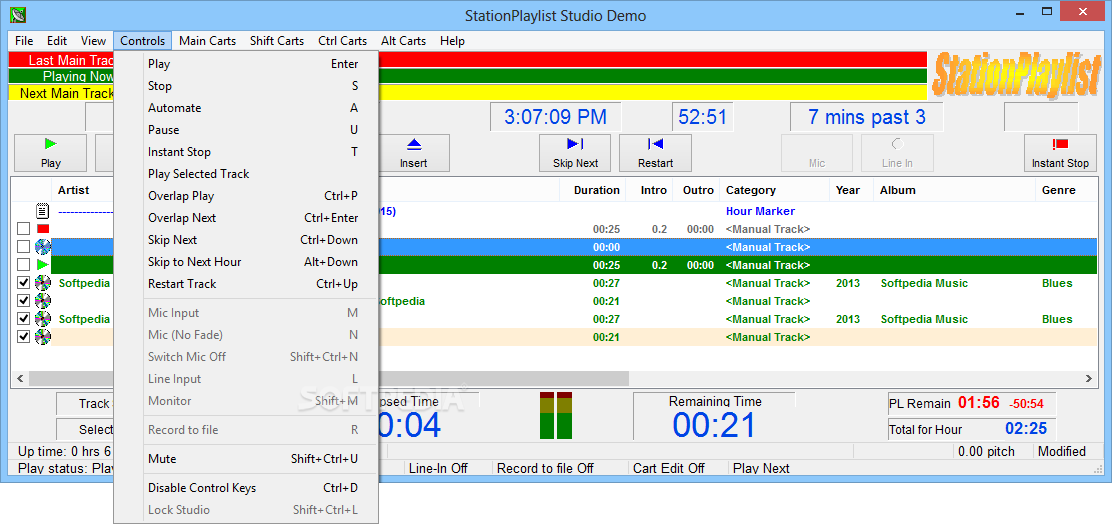Click the Outro column header
Viewport: 1112px width, 524px height.
(698, 190)
